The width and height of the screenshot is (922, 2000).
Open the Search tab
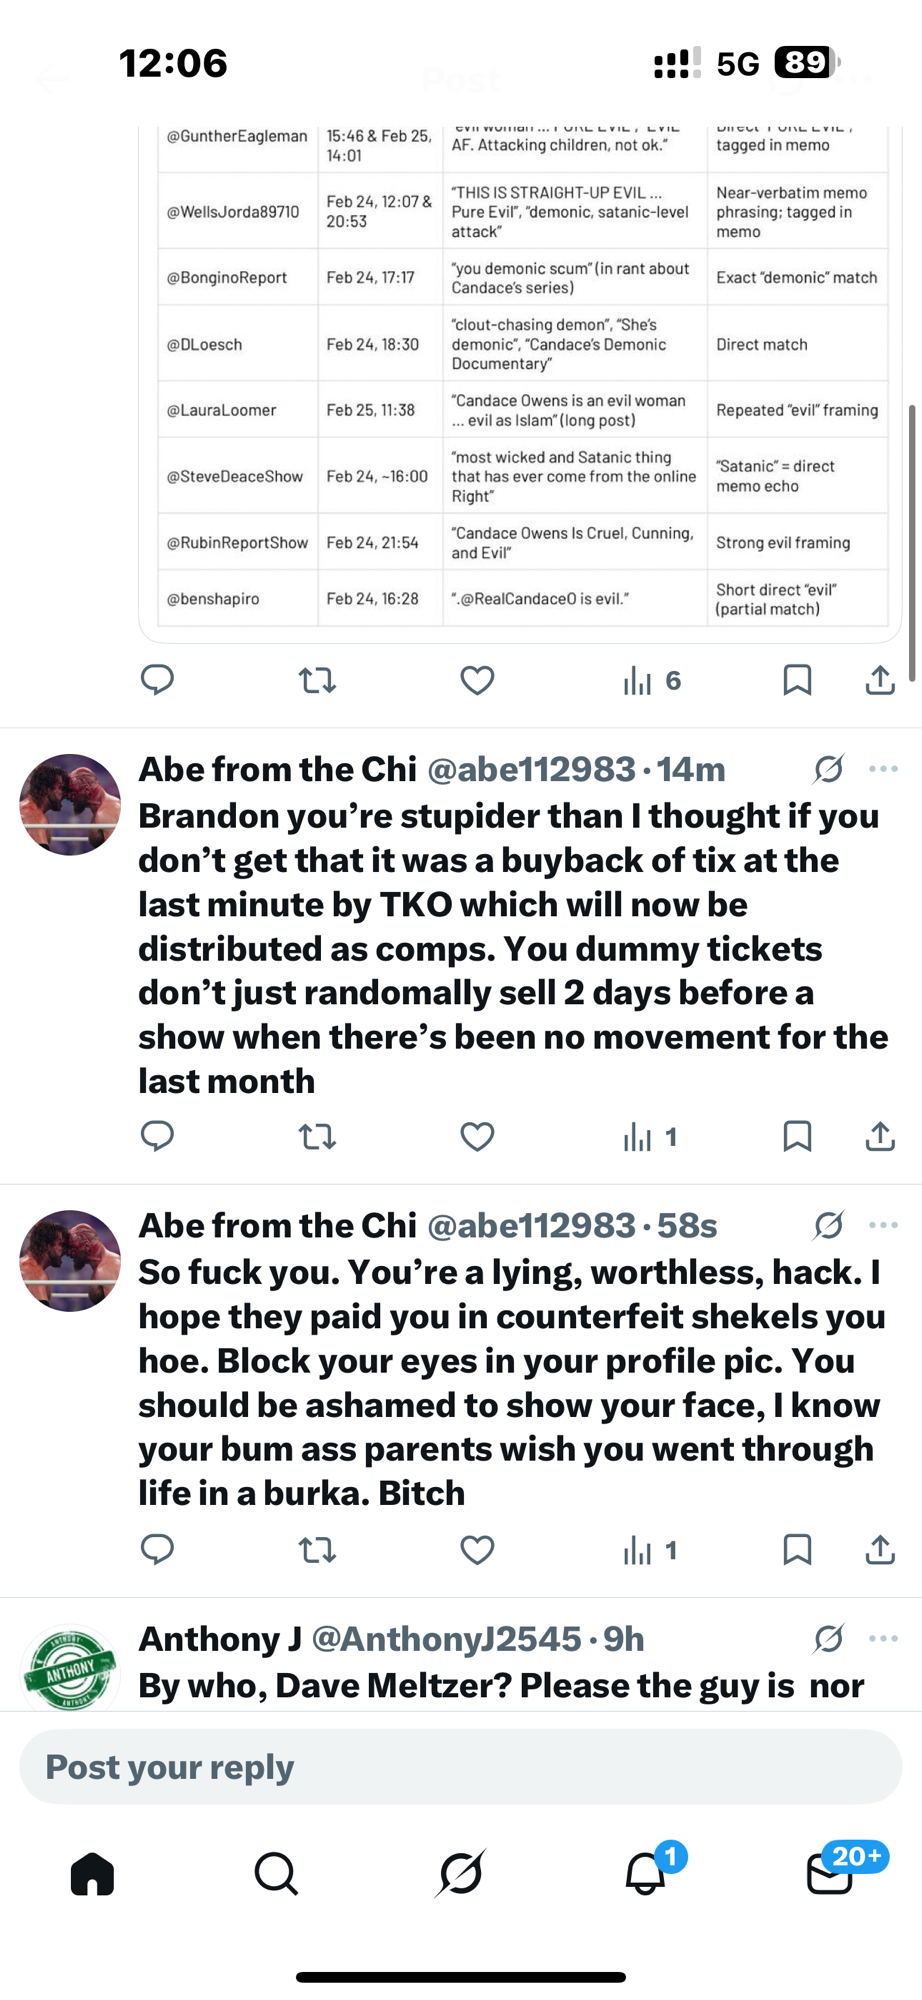tap(276, 1873)
